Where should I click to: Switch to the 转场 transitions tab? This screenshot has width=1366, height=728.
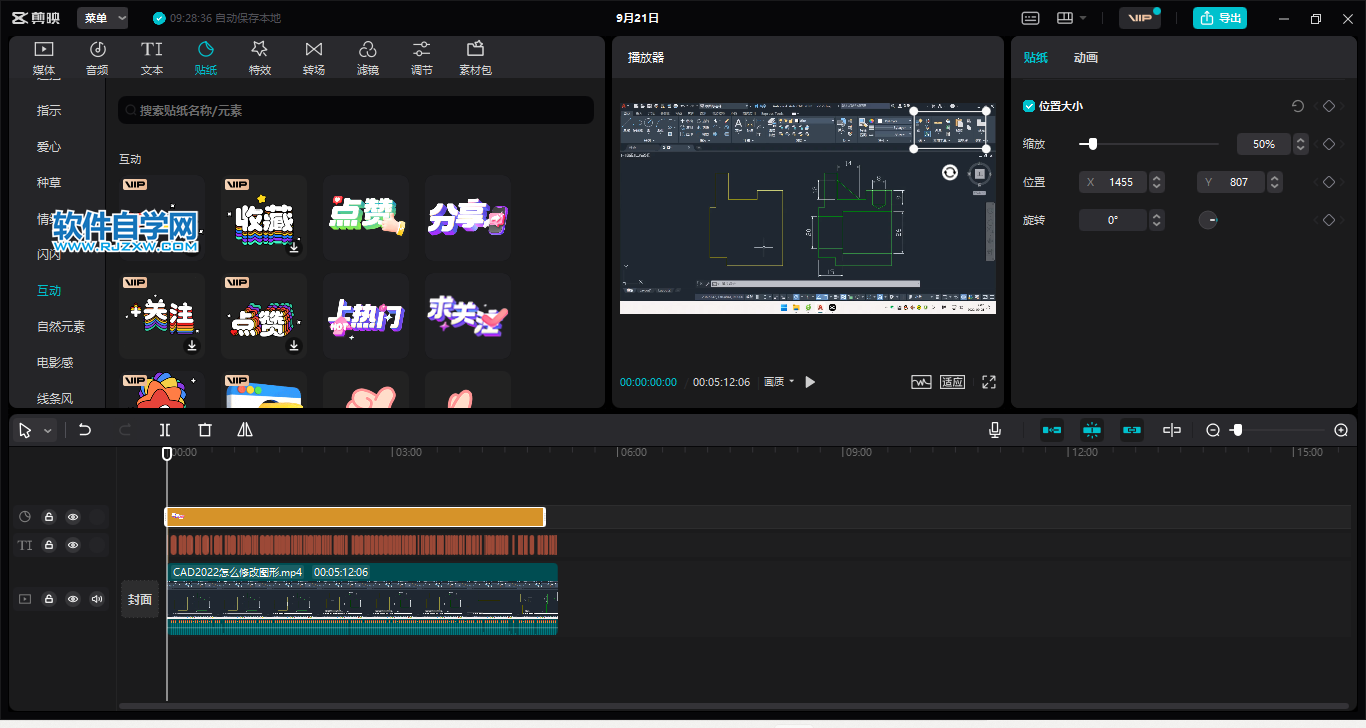coord(314,58)
